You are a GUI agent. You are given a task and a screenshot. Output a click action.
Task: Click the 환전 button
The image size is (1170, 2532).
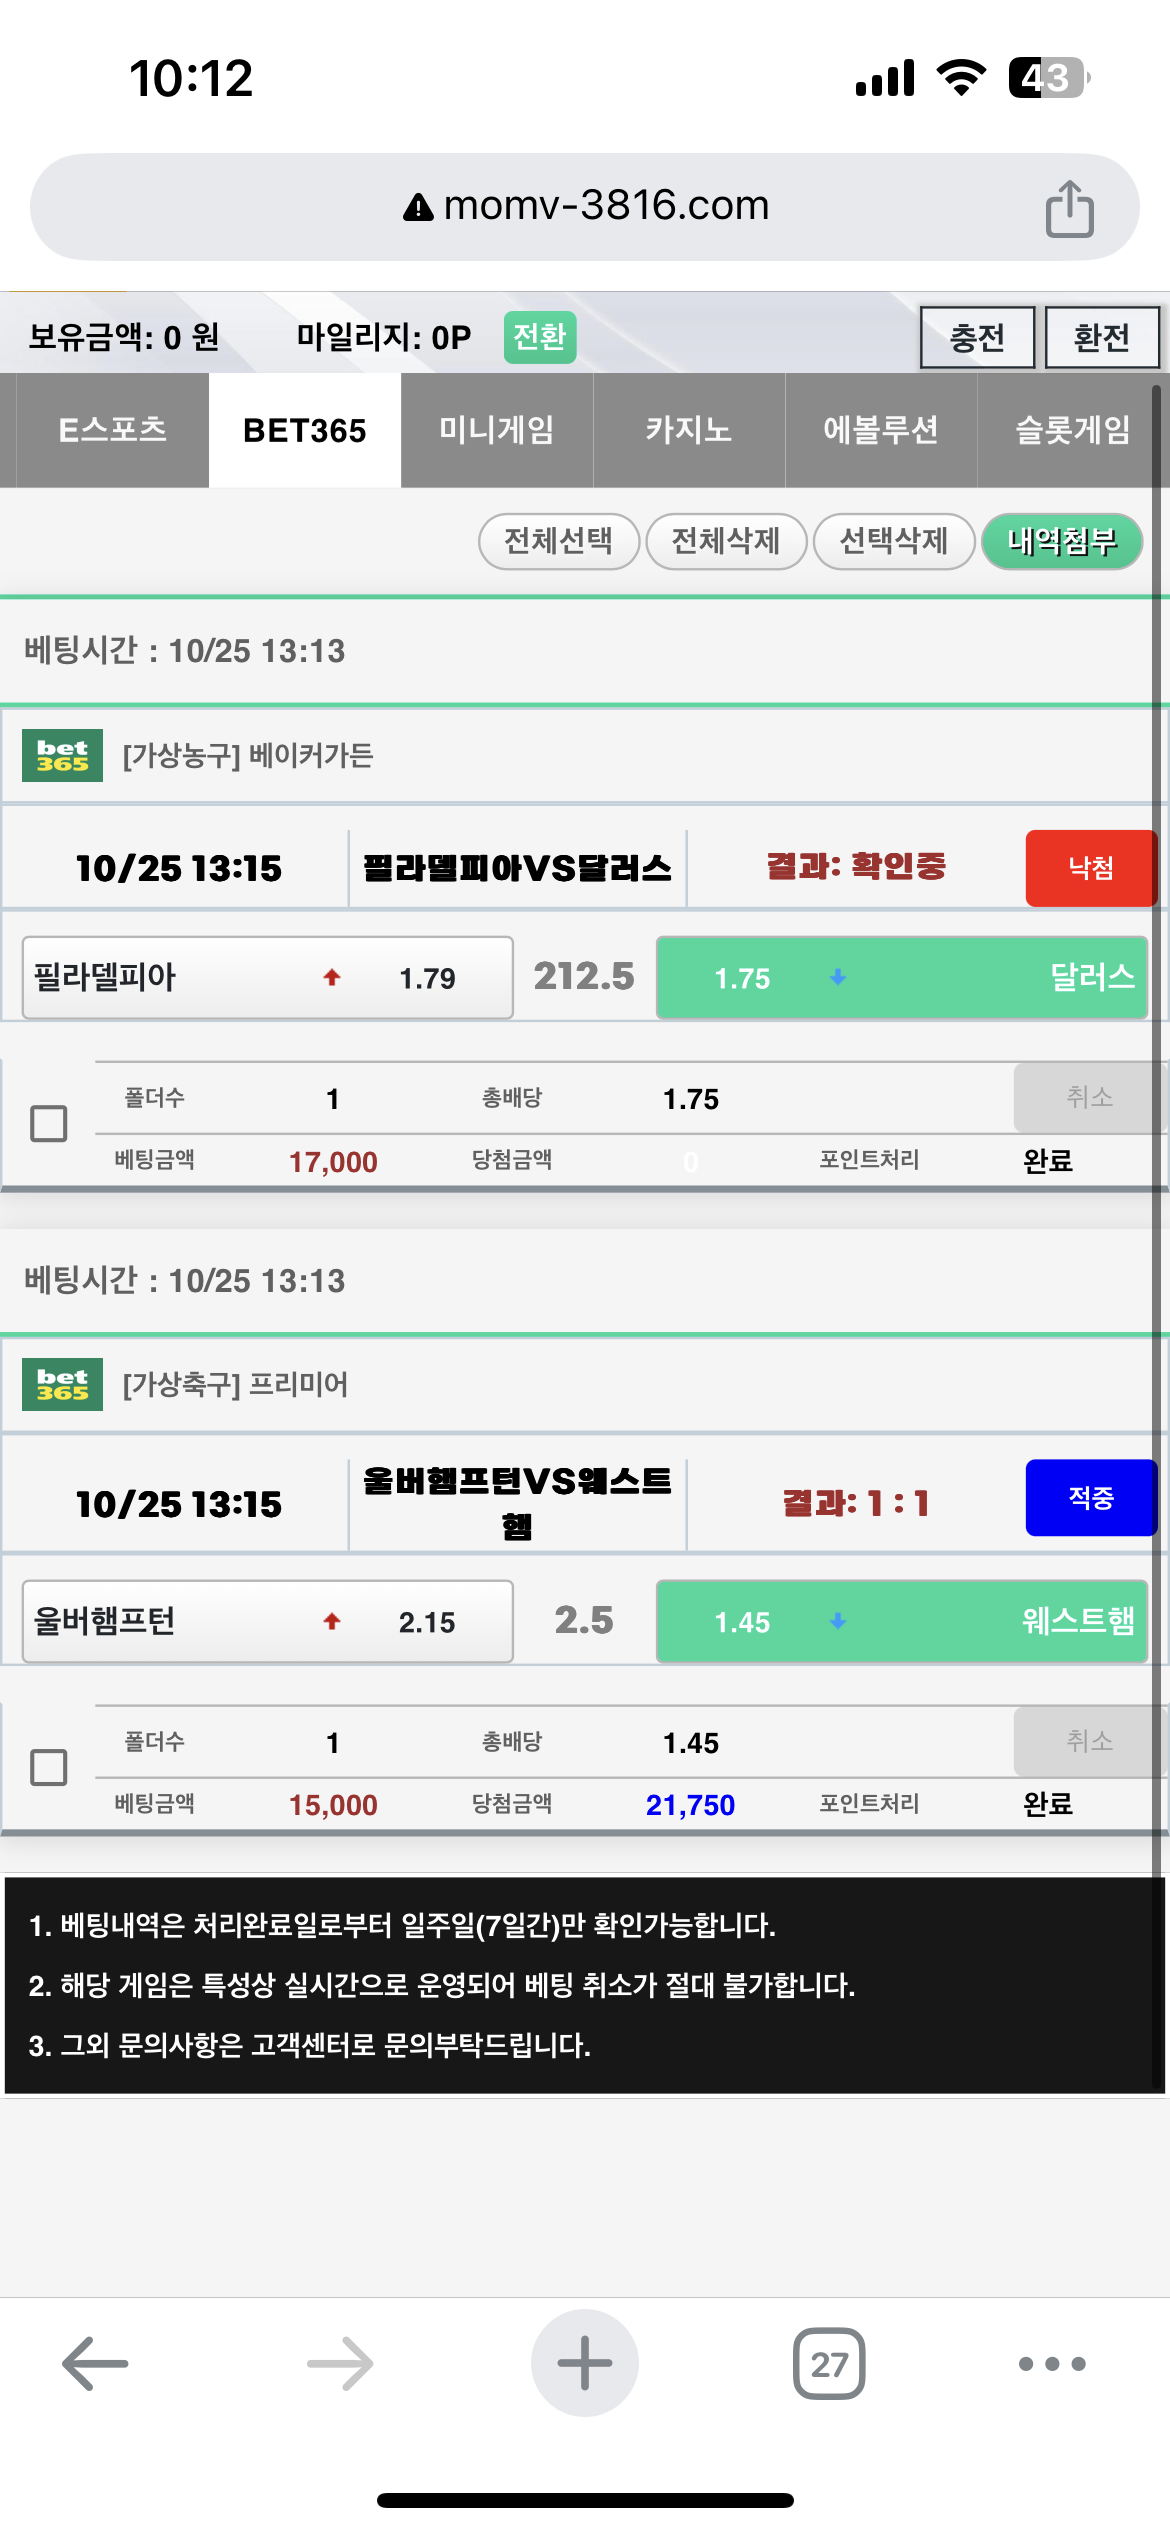pyautogui.click(x=1102, y=337)
